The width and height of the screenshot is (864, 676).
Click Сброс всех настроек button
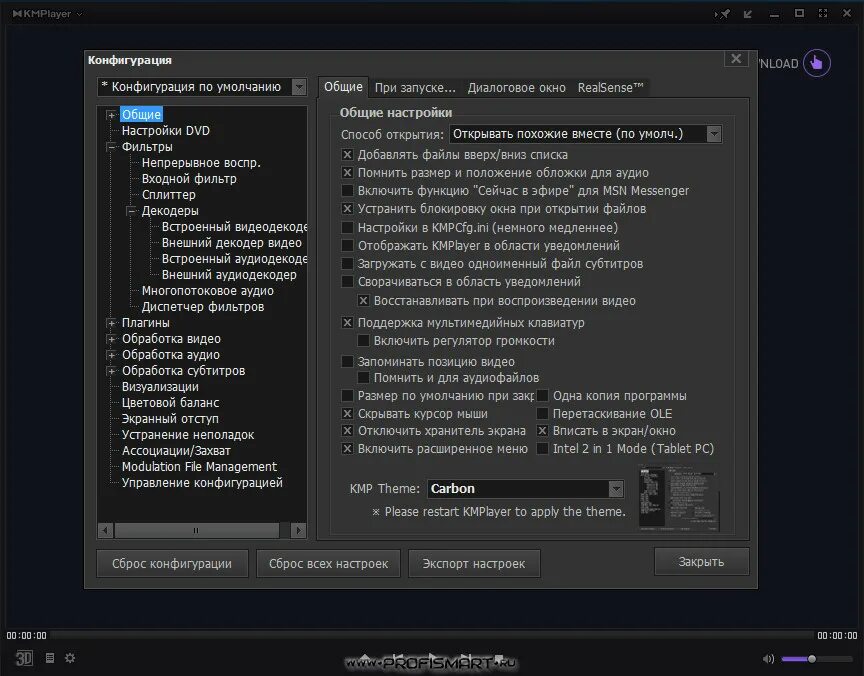coord(328,563)
